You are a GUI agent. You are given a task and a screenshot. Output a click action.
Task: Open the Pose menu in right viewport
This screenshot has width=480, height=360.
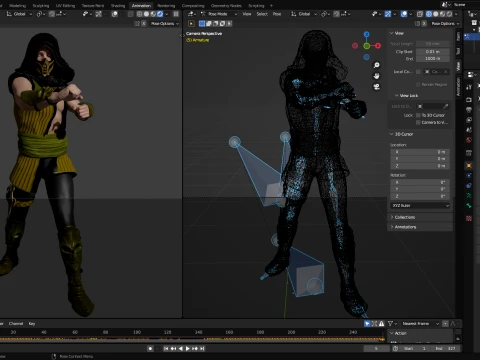click(x=277, y=14)
